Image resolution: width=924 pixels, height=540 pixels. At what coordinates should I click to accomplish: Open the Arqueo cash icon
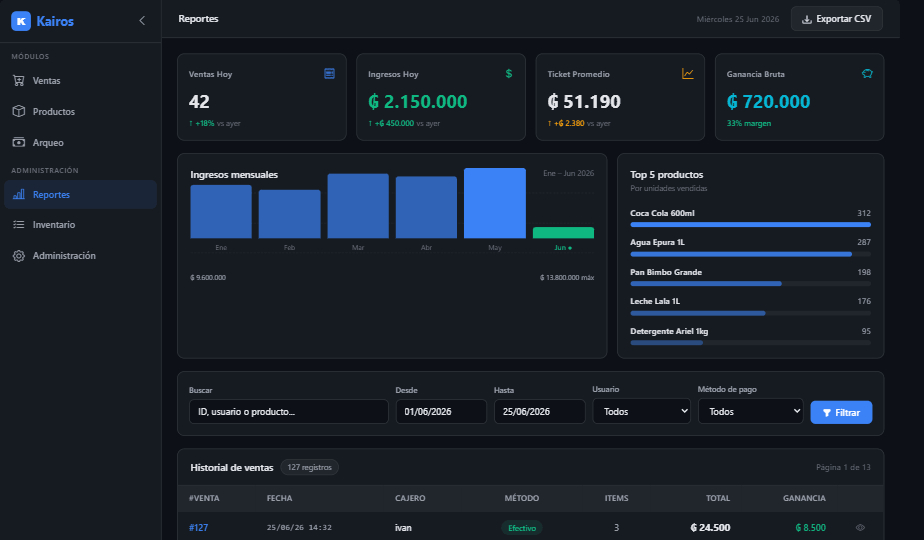pos(19,142)
